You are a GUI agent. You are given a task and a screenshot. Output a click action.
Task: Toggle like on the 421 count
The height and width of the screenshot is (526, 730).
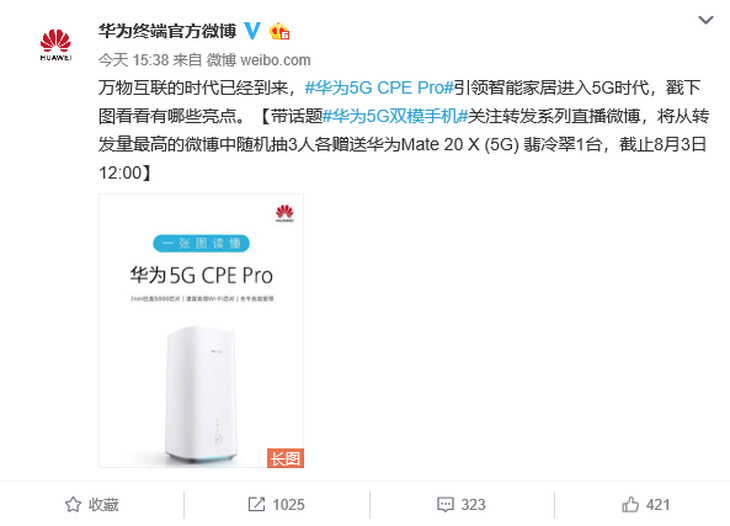(x=646, y=505)
